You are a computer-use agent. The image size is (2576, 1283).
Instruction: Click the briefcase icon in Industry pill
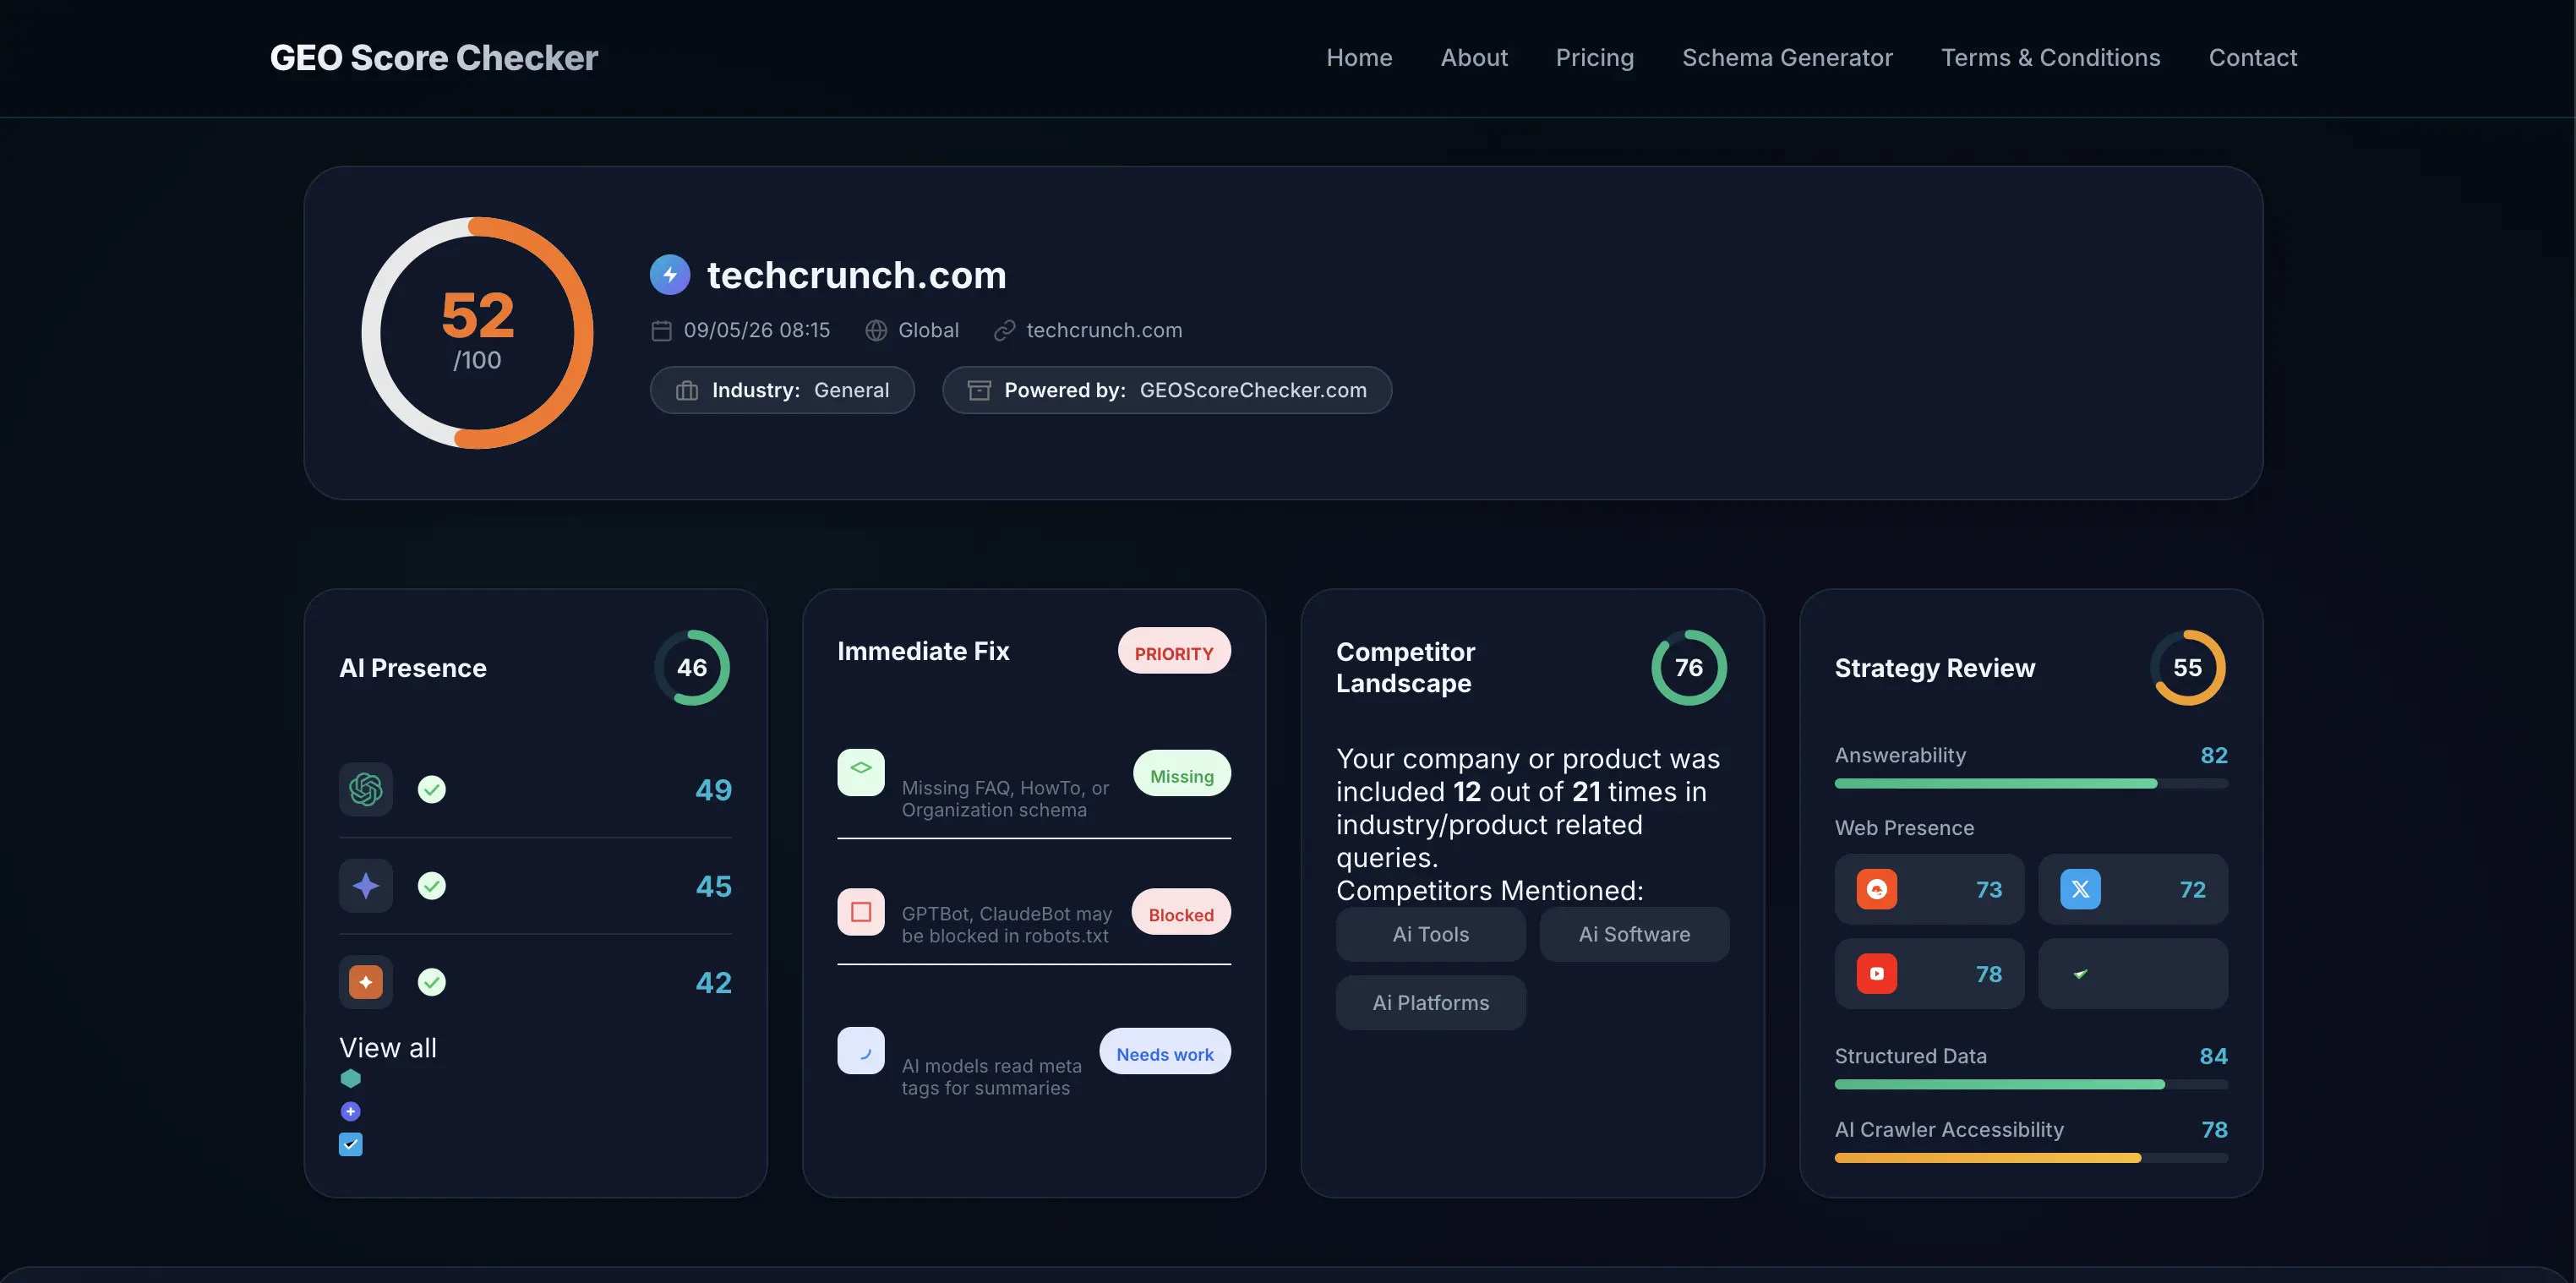687,390
